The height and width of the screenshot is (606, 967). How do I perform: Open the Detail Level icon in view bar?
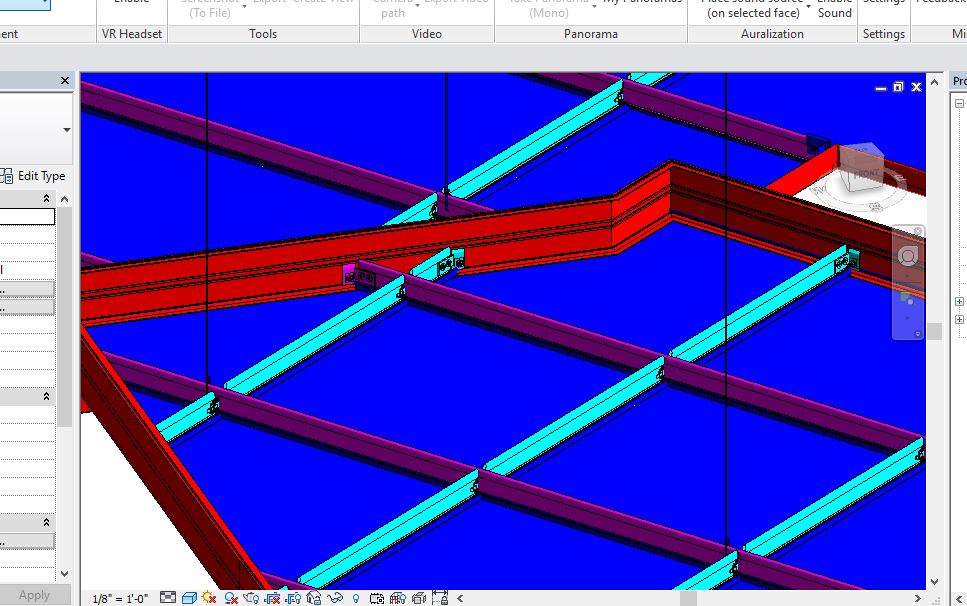(168, 598)
